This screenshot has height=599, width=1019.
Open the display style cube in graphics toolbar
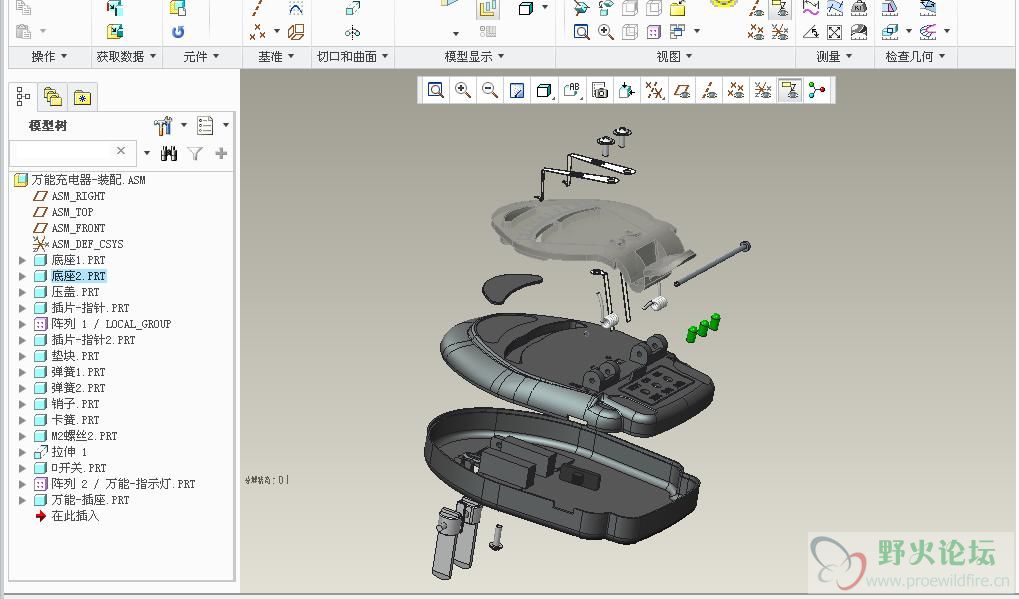(x=544, y=90)
